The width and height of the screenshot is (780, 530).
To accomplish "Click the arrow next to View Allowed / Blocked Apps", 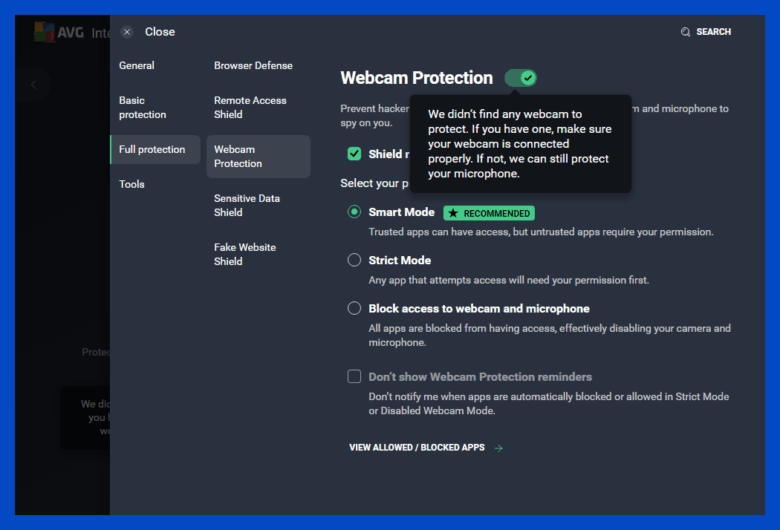I will 498,448.
